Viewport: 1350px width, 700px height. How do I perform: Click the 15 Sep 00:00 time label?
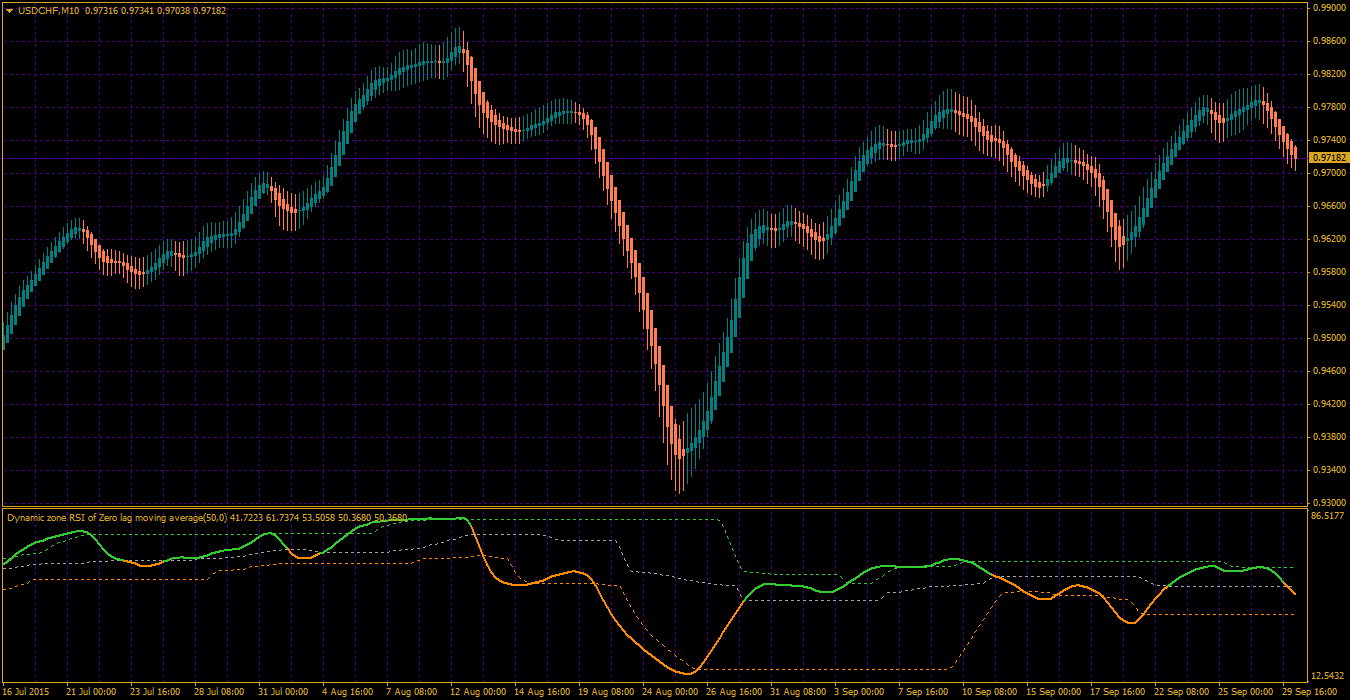pyautogui.click(x=1052, y=692)
